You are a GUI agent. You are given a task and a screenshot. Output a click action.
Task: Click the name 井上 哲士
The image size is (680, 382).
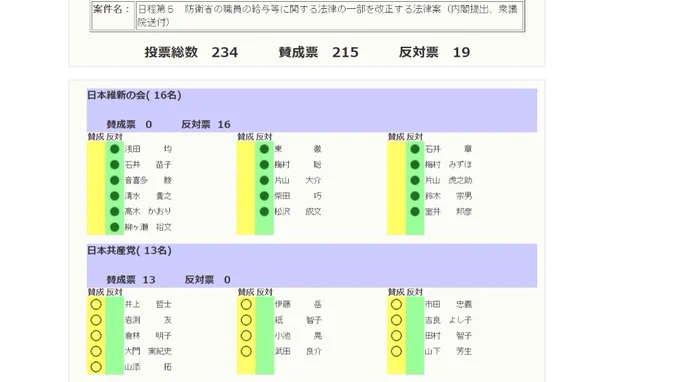point(148,304)
